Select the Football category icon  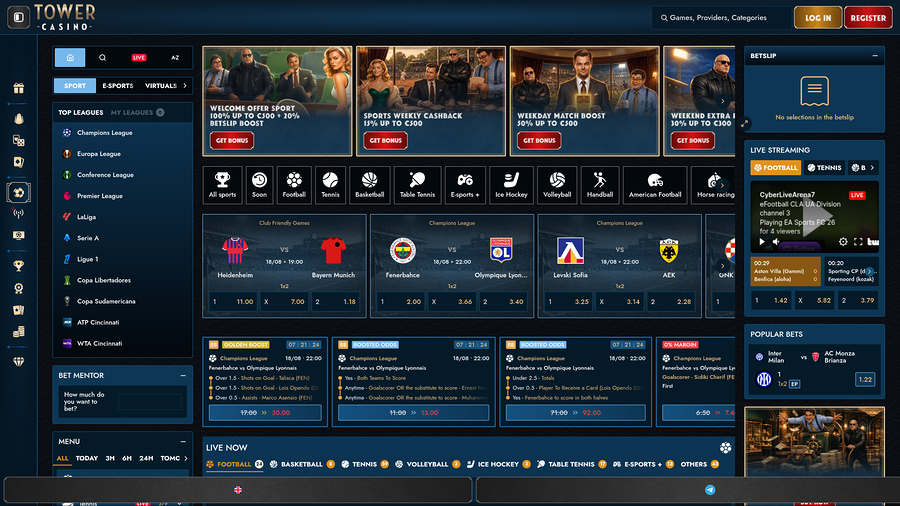(x=294, y=185)
